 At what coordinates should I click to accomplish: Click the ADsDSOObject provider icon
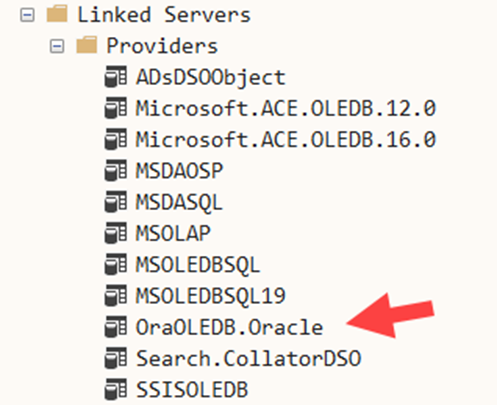pos(116,77)
